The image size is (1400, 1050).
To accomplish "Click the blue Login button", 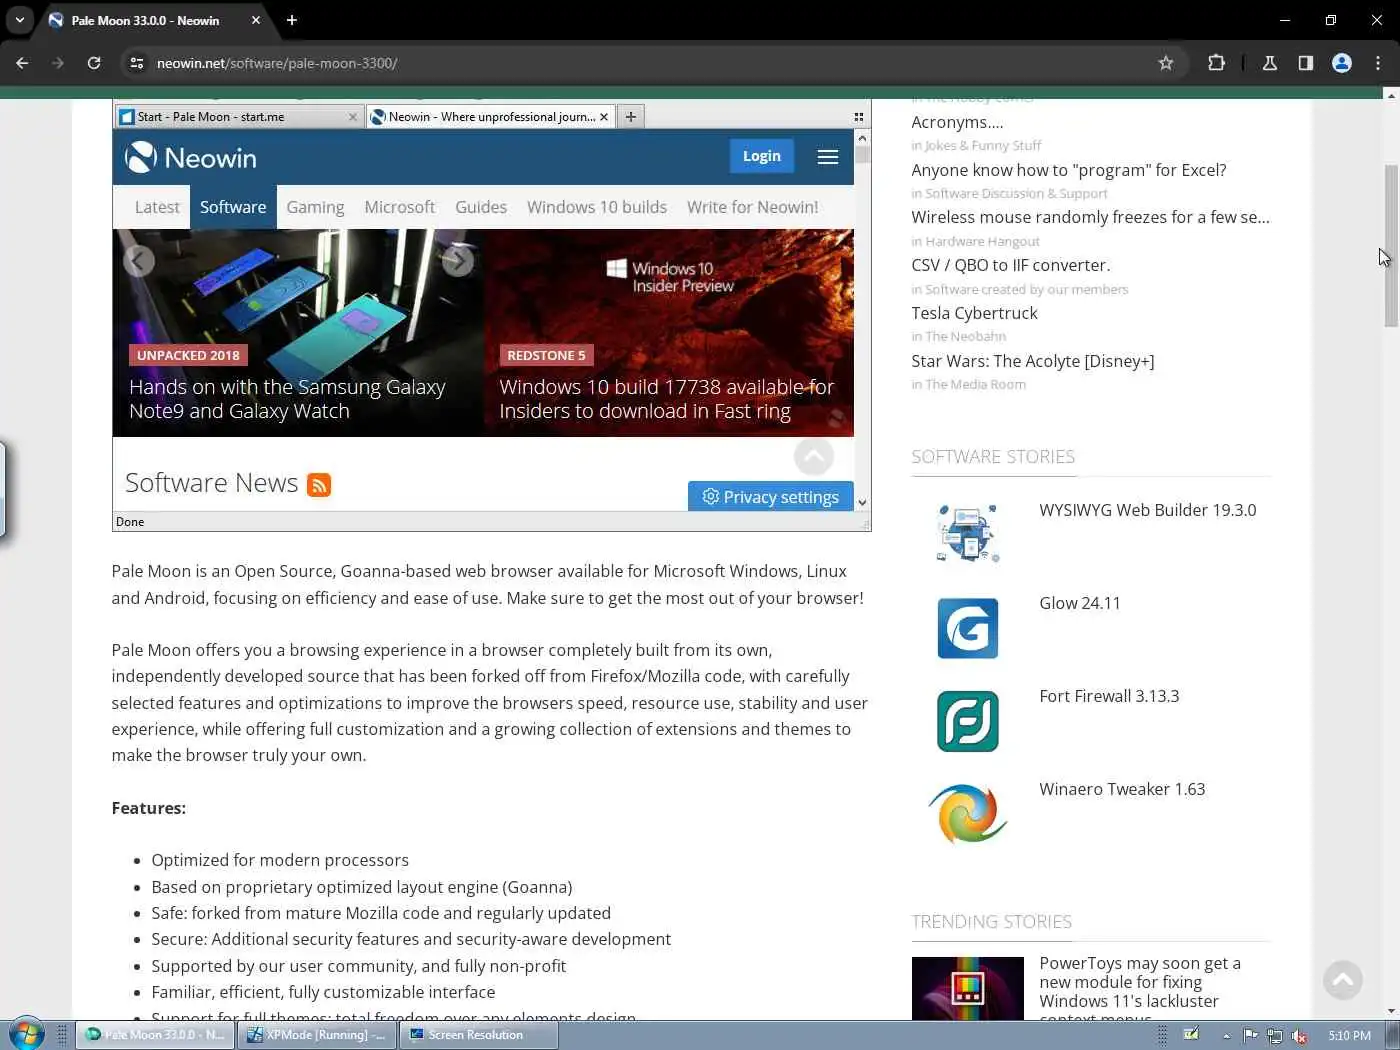I will pos(761,156).
